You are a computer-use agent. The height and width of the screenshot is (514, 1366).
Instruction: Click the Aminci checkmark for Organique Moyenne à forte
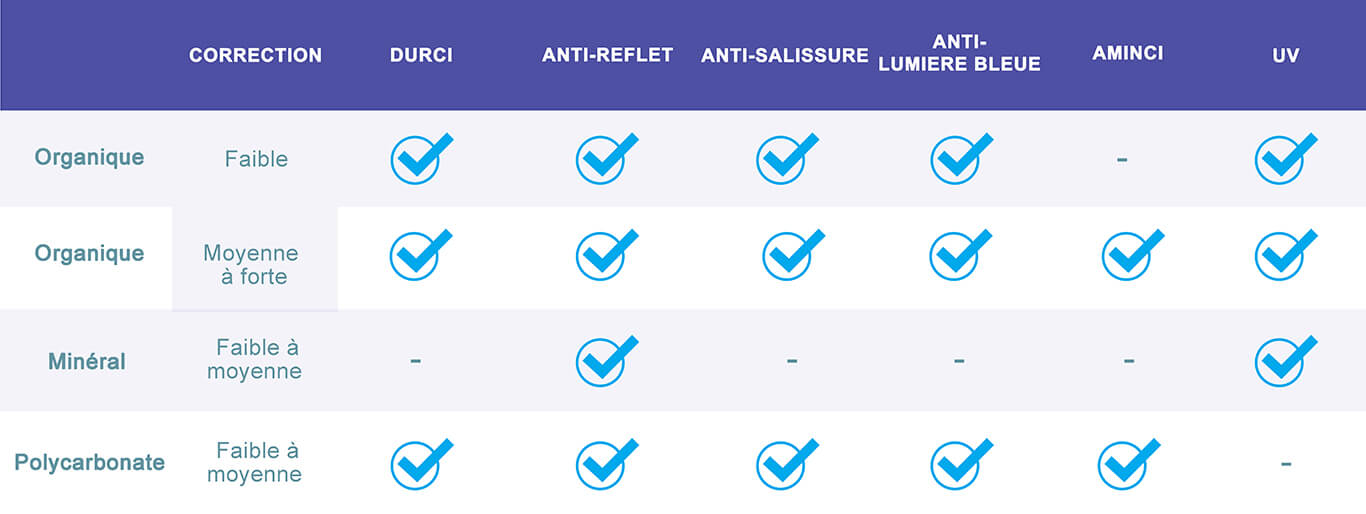[1133, 255]
